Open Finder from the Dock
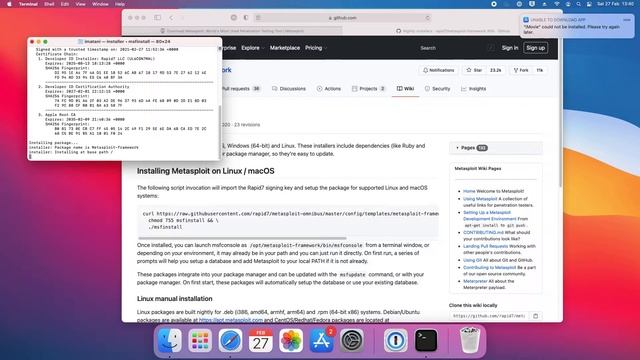Screen dimensions: 640x360 point(169,340)
